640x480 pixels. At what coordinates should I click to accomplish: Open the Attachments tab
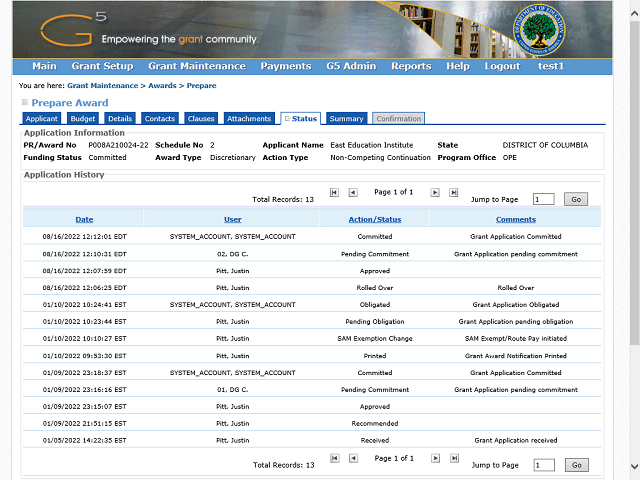[x=249, y=119]
